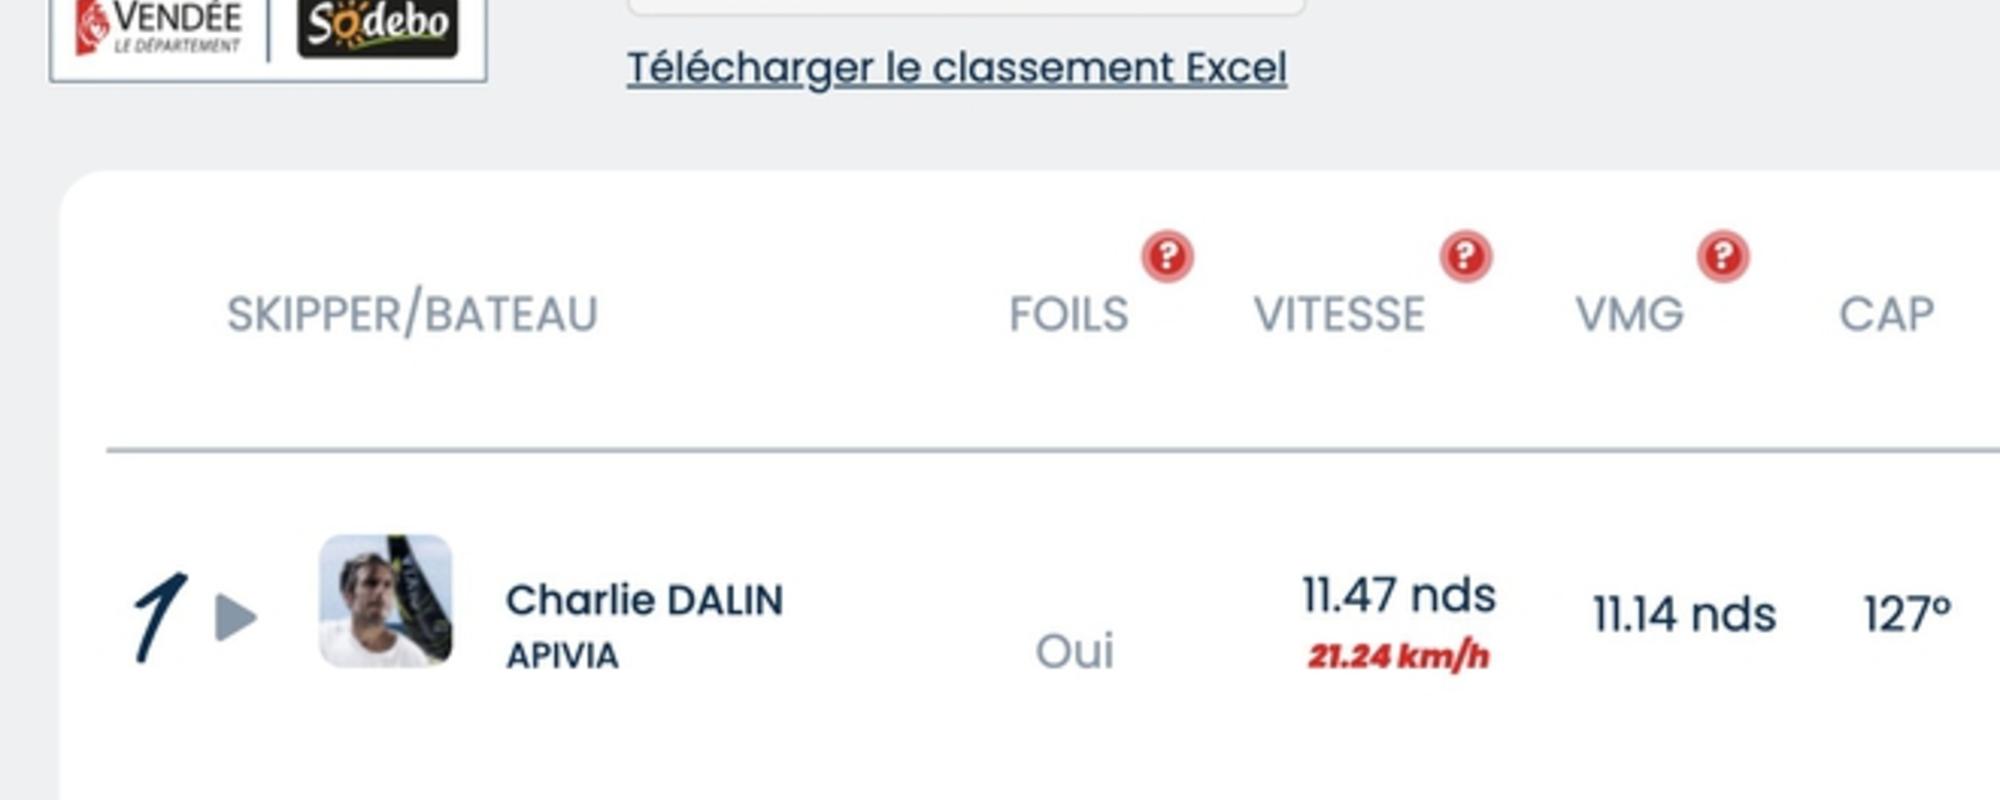Click the VITESSE column header
Screen dimensions: 2000x800
click(1339, 314)
